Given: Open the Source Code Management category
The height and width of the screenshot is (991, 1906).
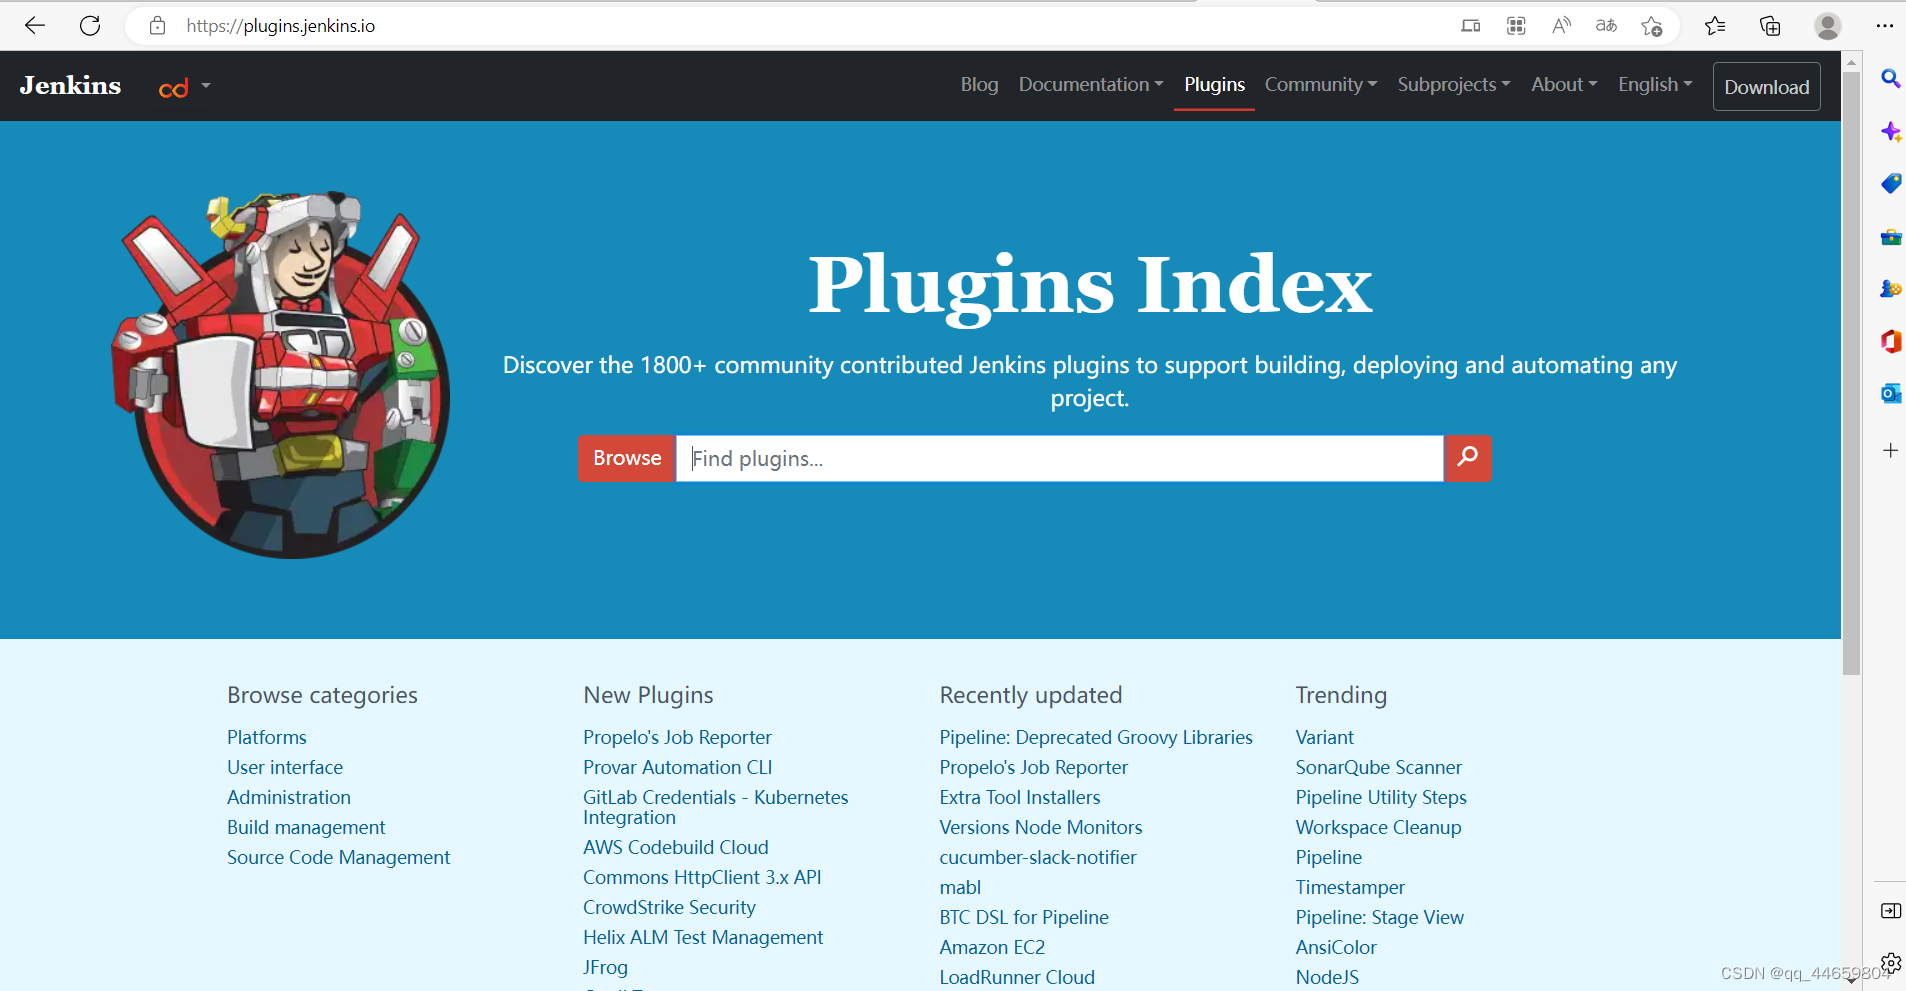Looking at the screenshot, I should click(338, 857).
